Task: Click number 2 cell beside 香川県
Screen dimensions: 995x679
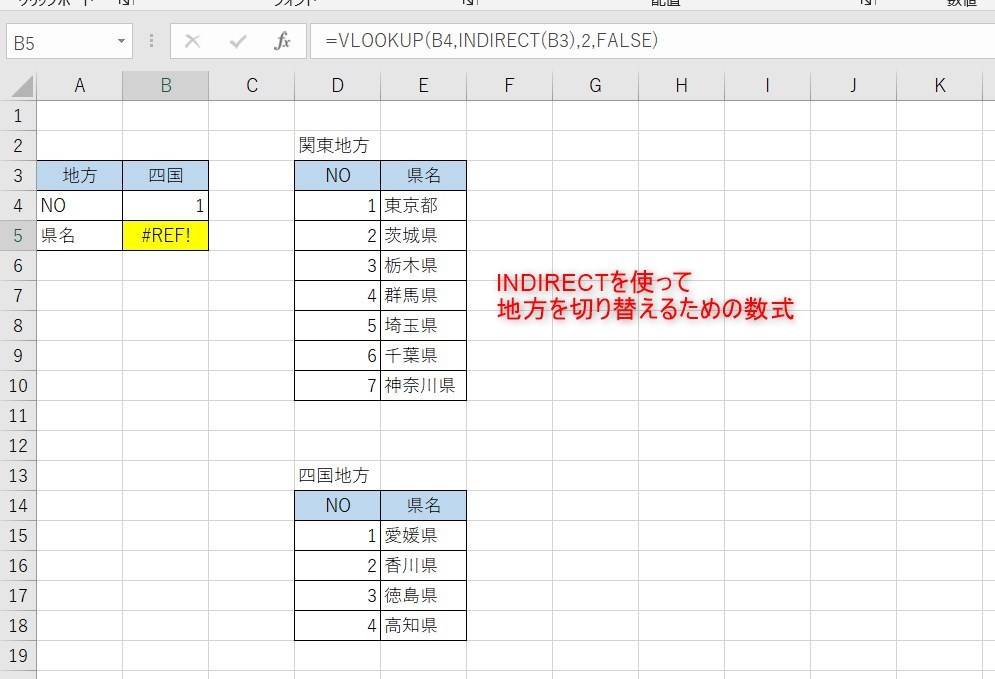Action: (x=338, y=565)
